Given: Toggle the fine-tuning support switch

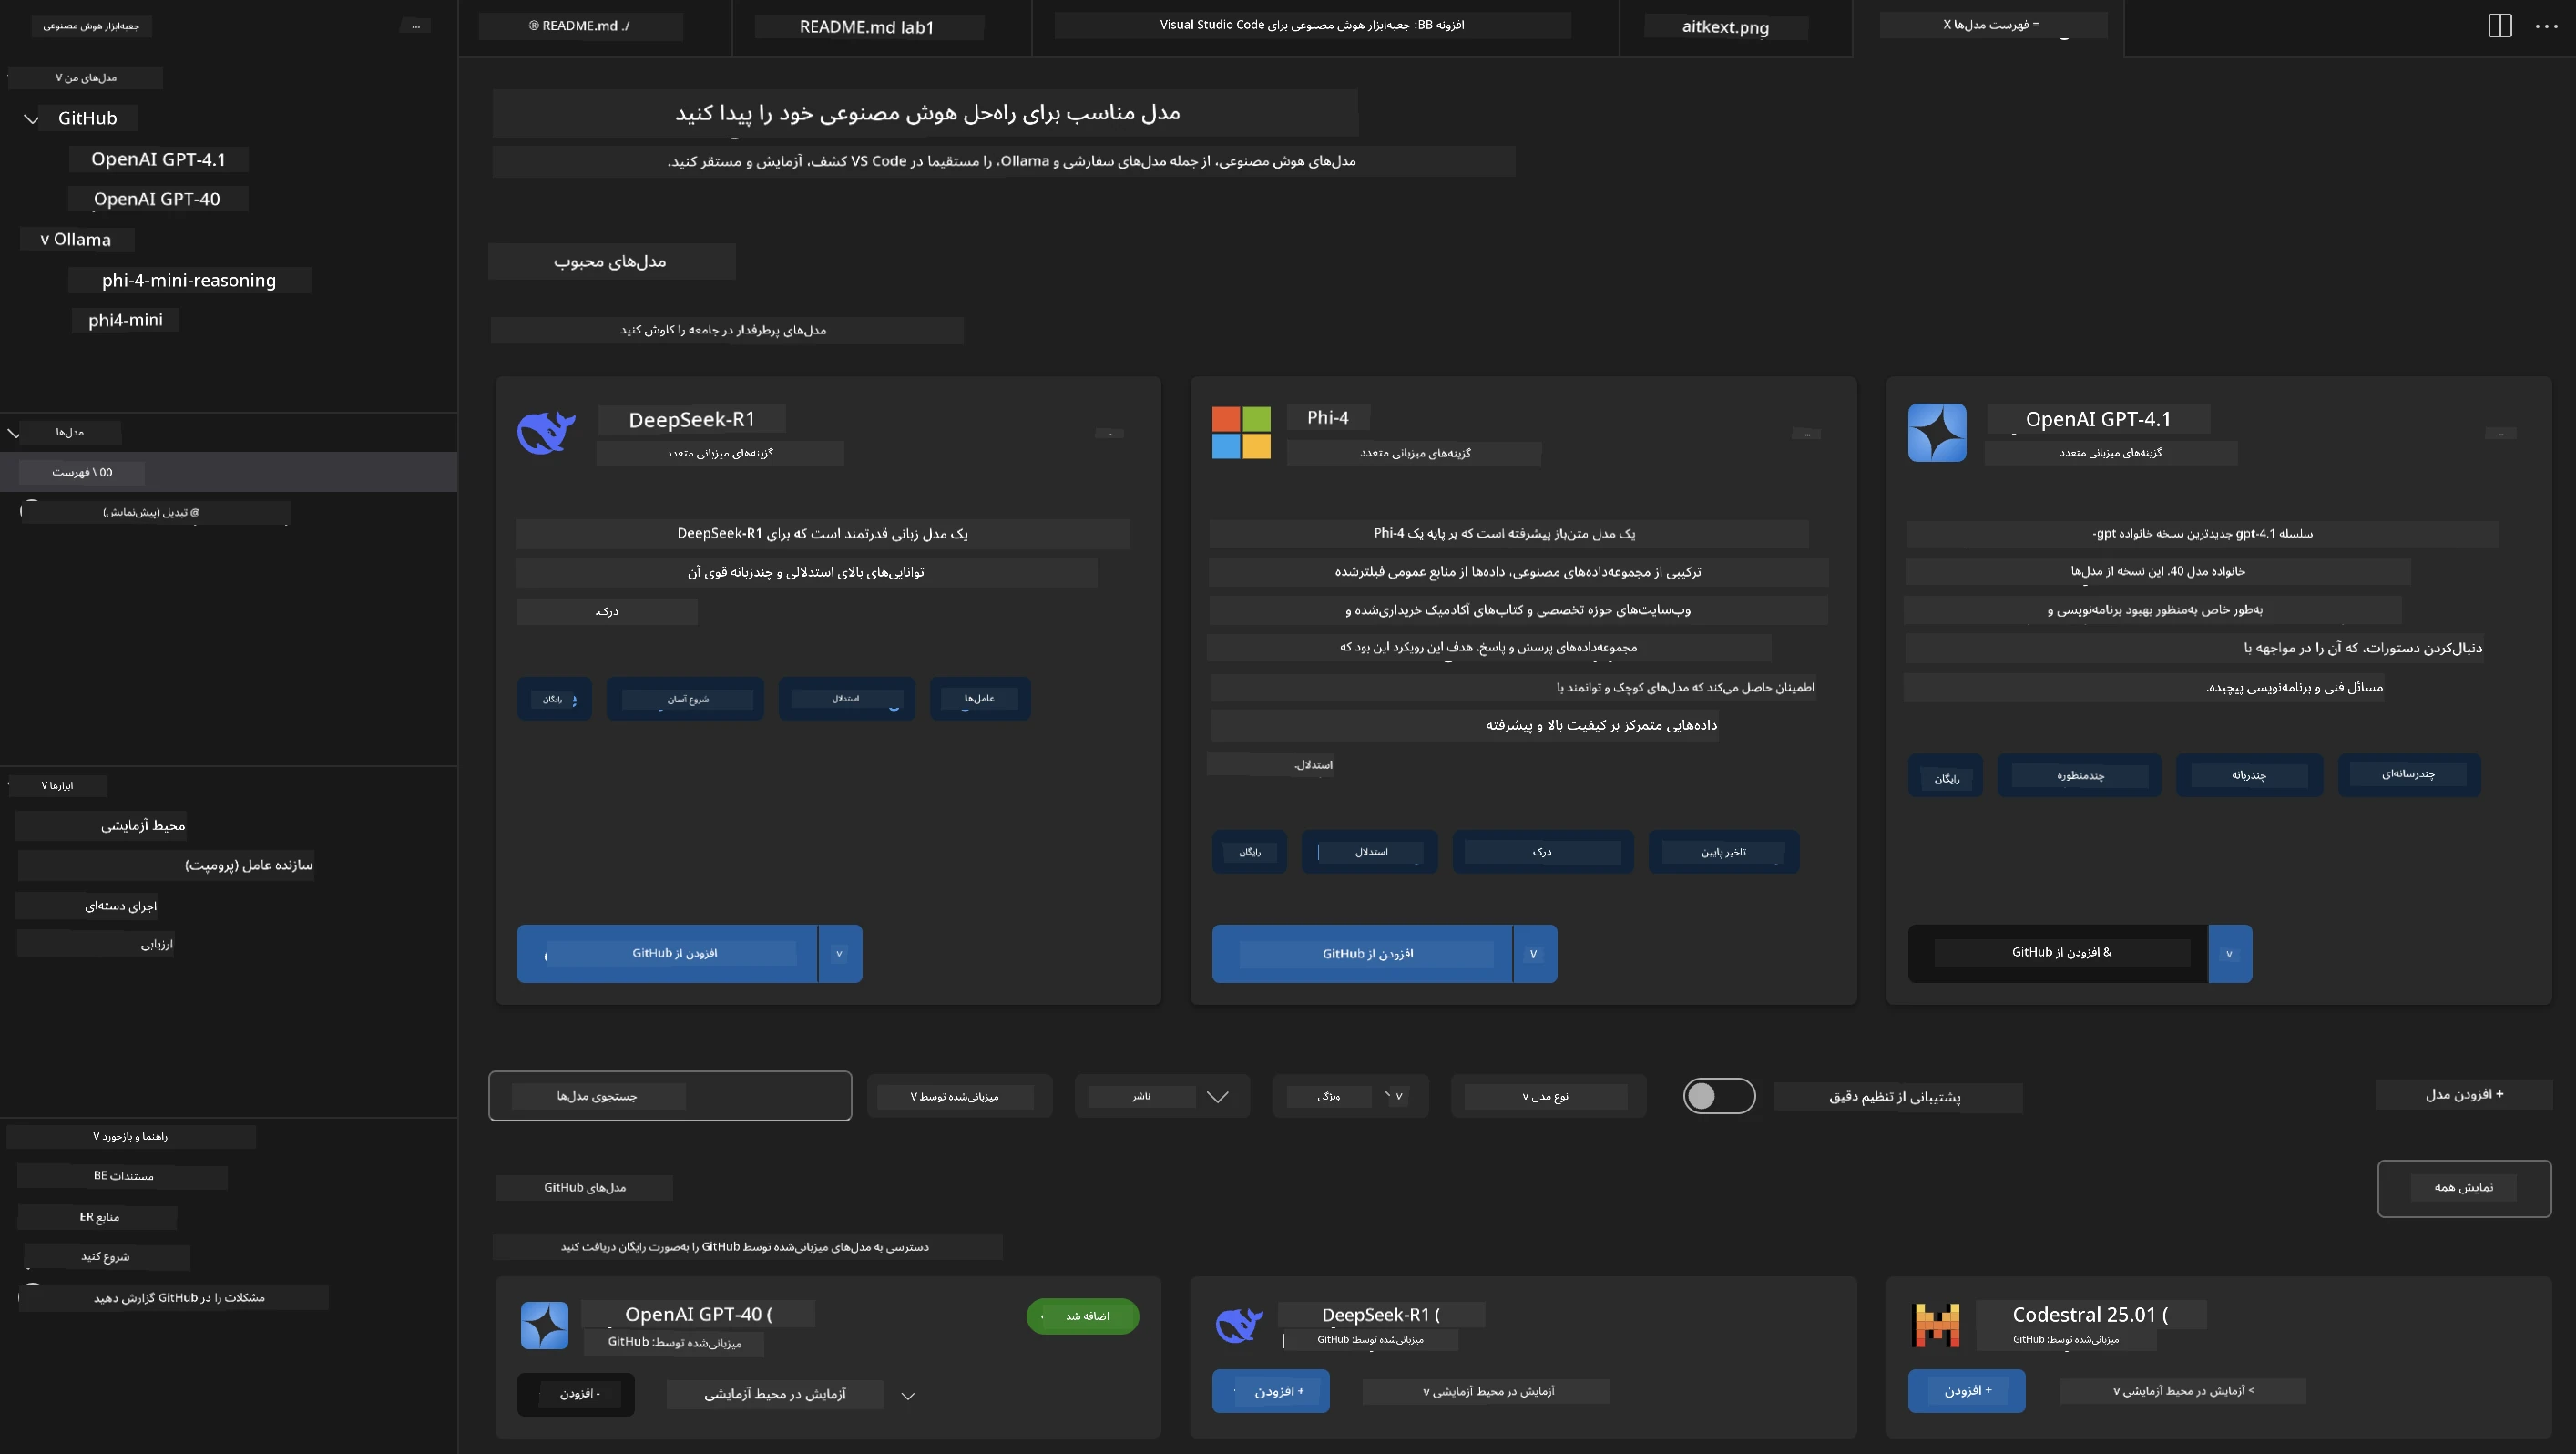Looking at the screenshot, I should point(1719,1096).
